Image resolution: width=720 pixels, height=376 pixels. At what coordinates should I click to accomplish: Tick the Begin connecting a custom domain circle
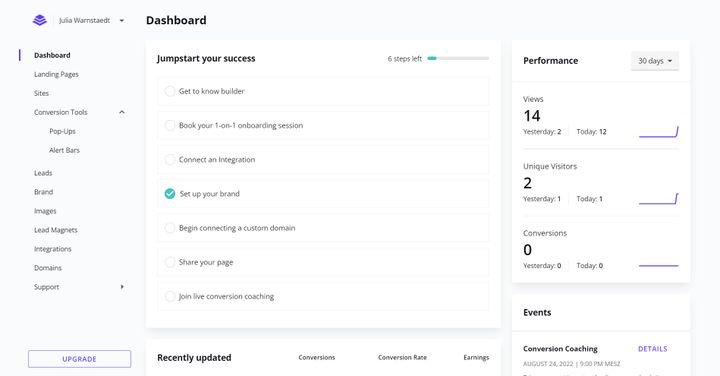pyautogui.click(x=170, y=228)
